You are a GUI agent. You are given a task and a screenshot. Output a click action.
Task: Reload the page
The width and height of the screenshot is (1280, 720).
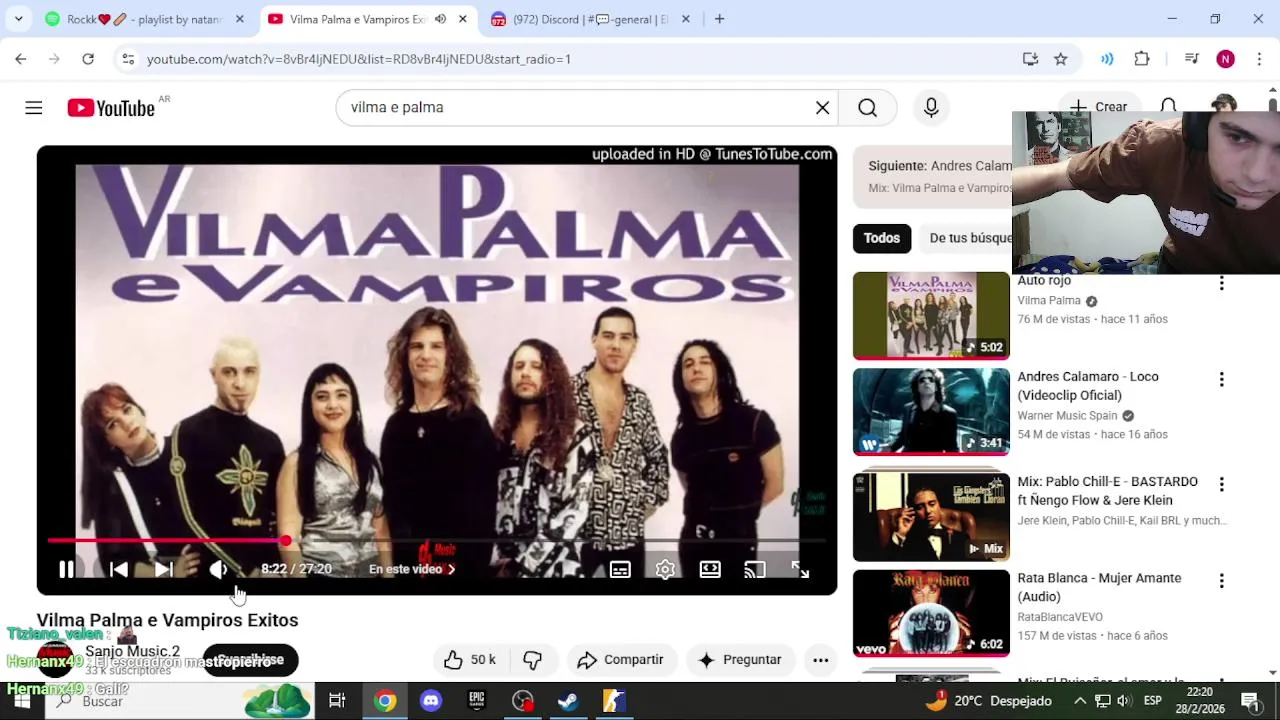(88, 59)
